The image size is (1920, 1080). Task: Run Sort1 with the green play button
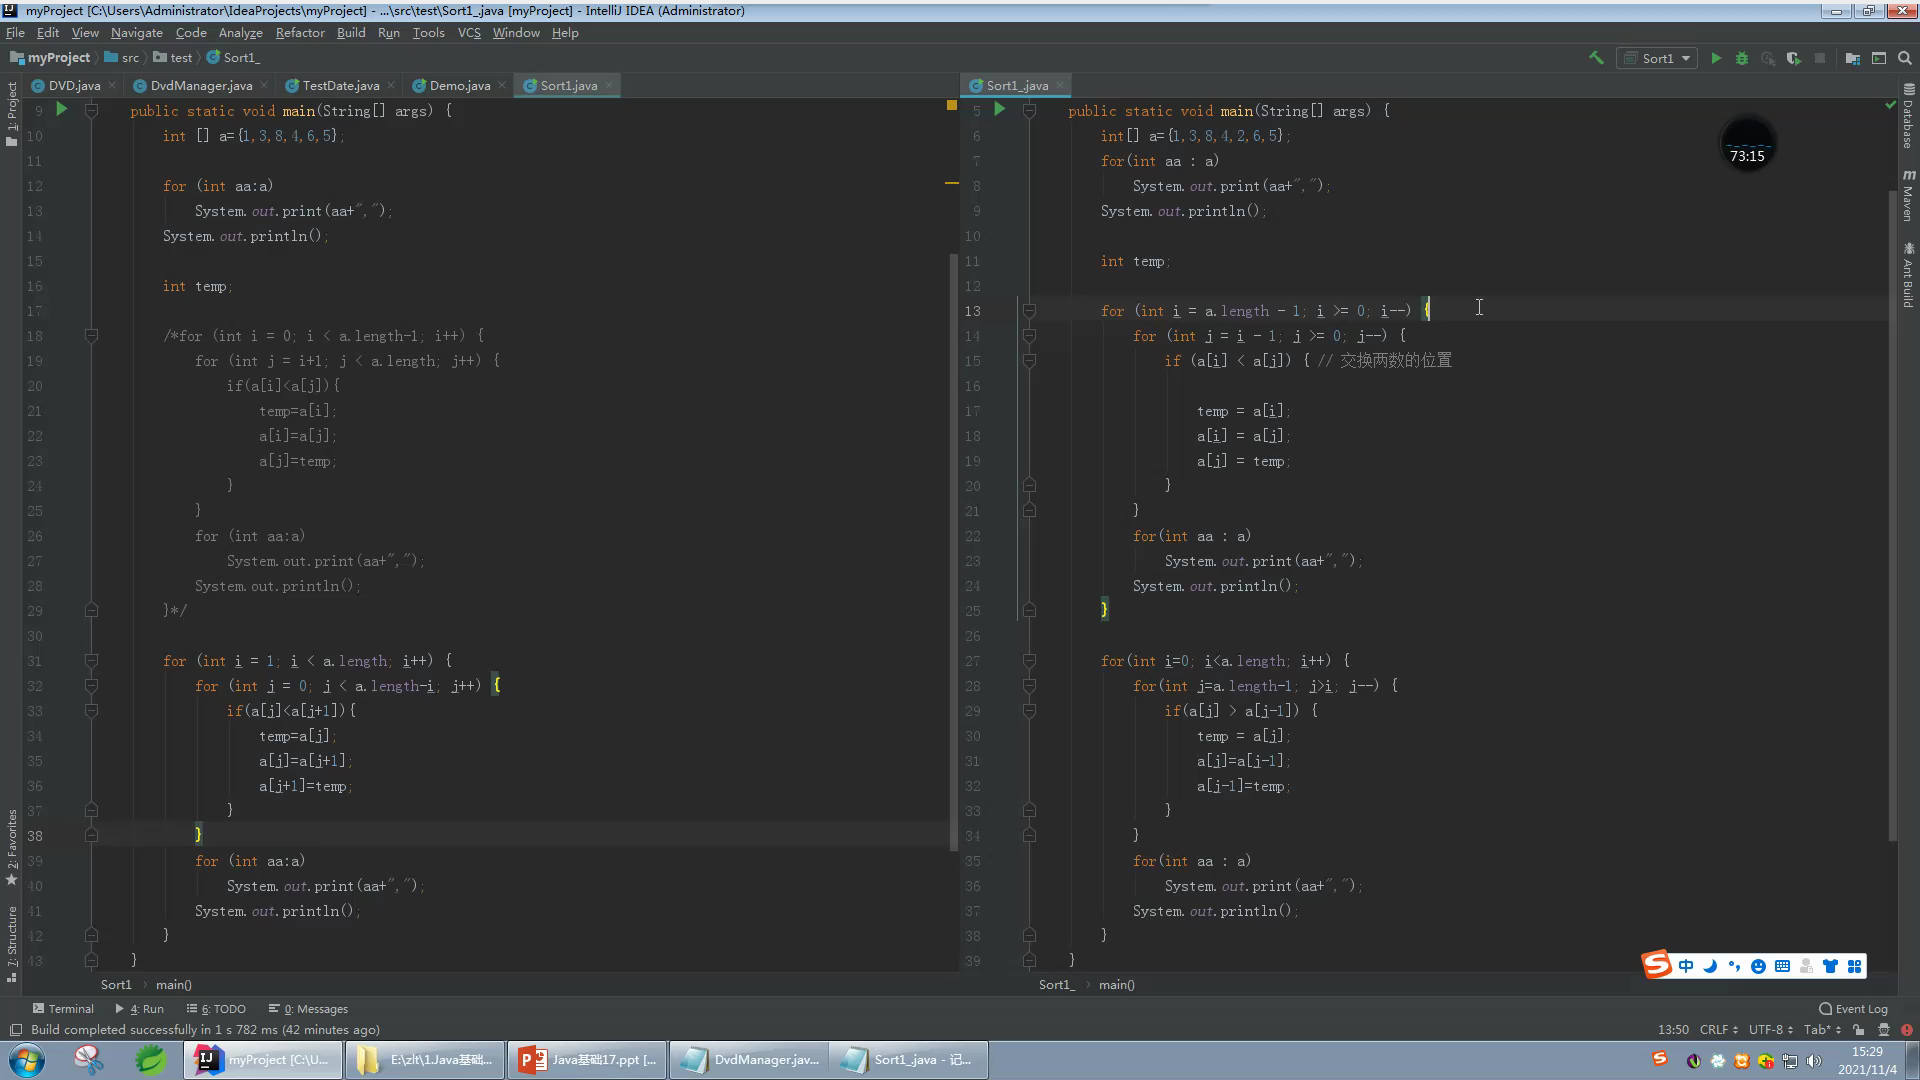pos(1716,58)
